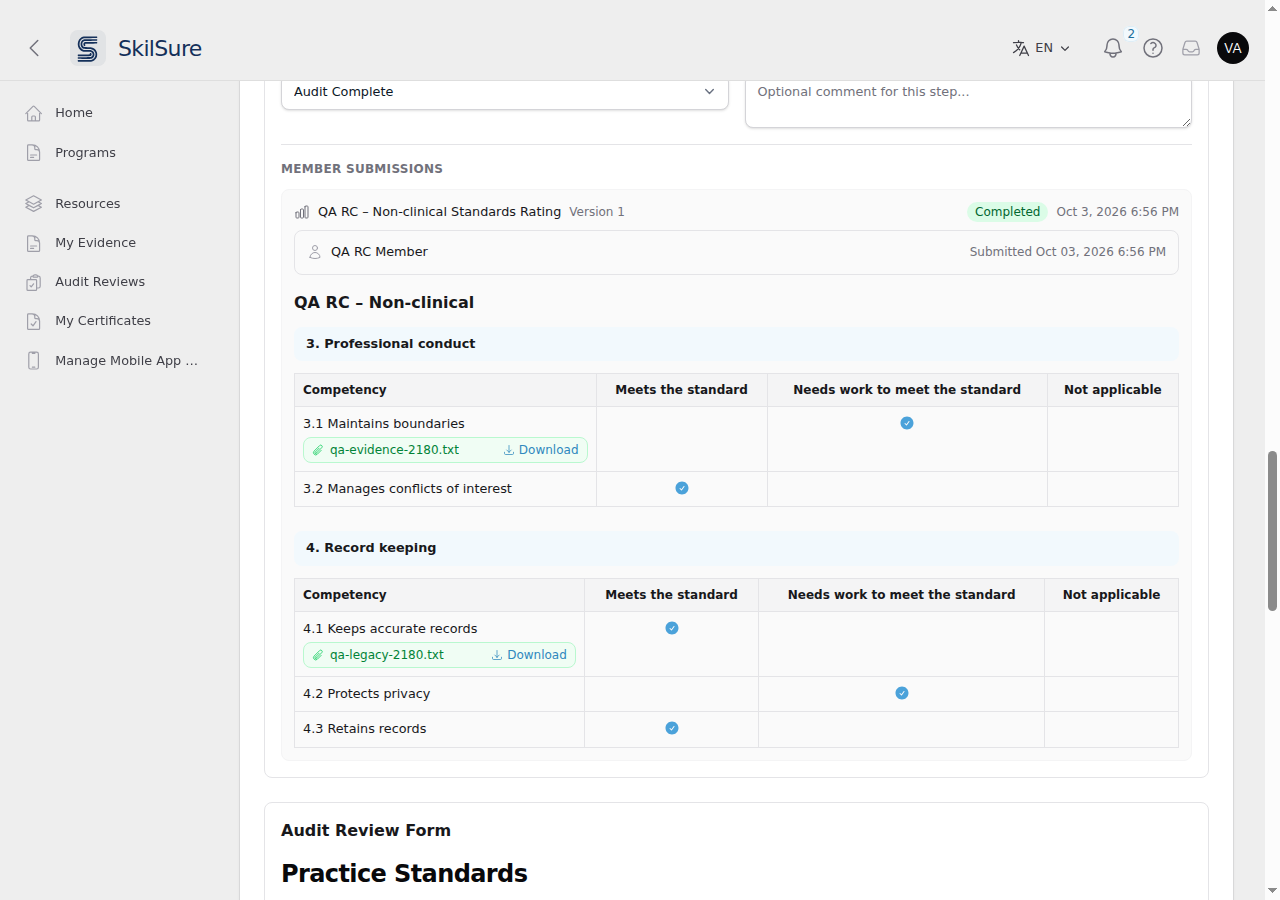This screenshot has height=900, width=1280.
Task: Open notifications bell
Action: click(1113, 48)
